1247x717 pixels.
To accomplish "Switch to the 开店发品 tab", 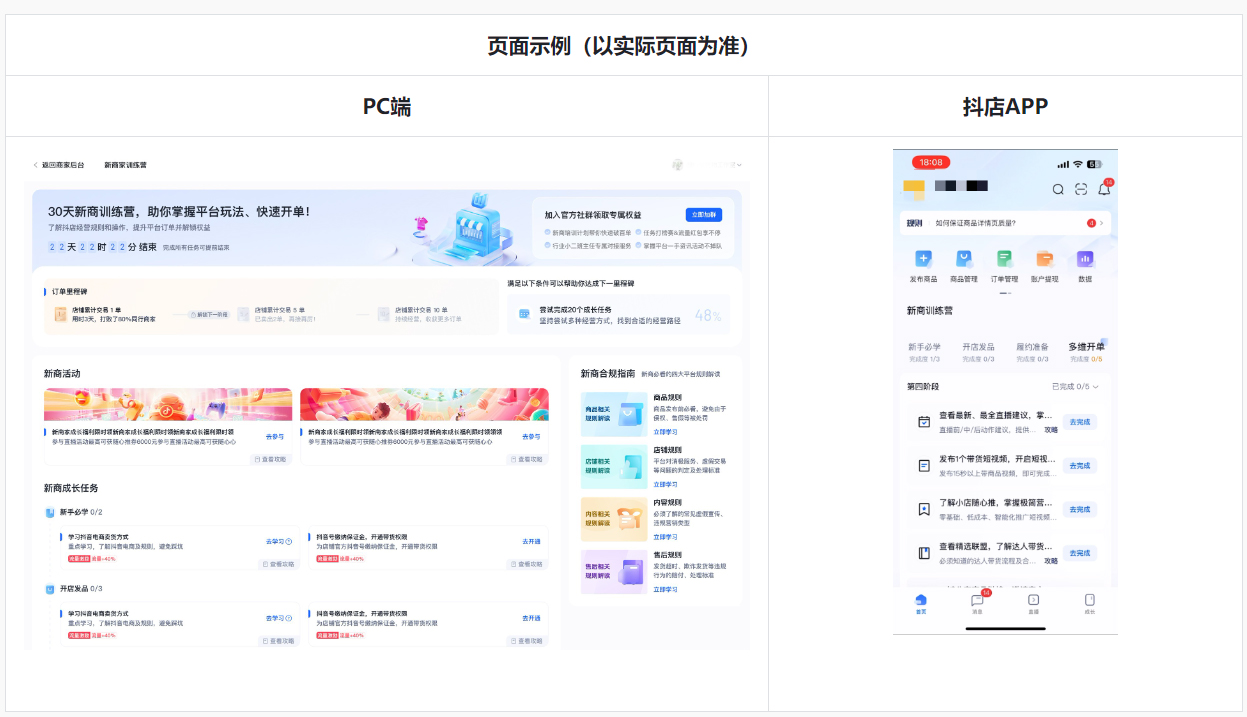I will 979,347.
